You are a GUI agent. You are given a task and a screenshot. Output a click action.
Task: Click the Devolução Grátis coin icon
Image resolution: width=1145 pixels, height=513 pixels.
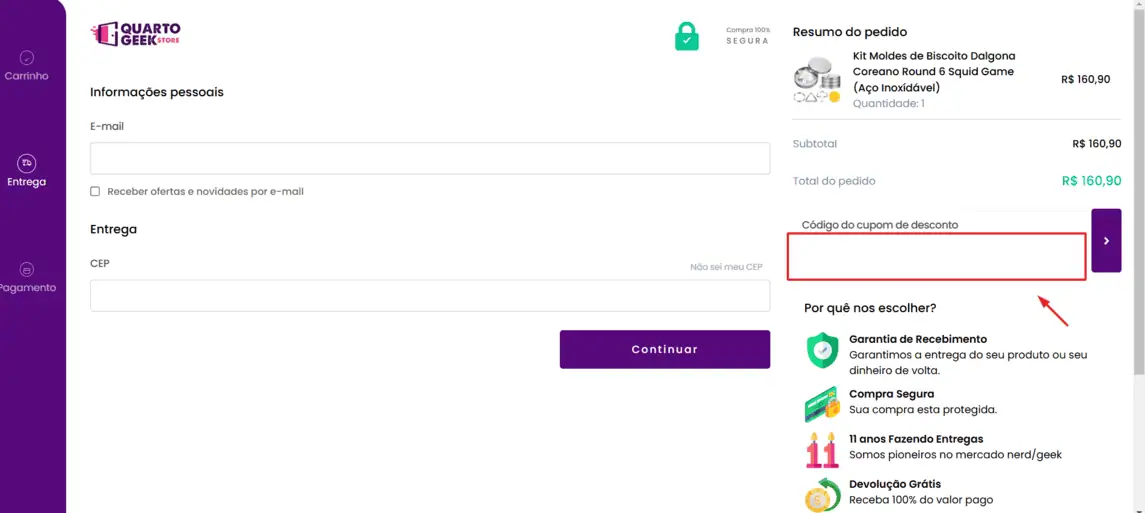823,495
